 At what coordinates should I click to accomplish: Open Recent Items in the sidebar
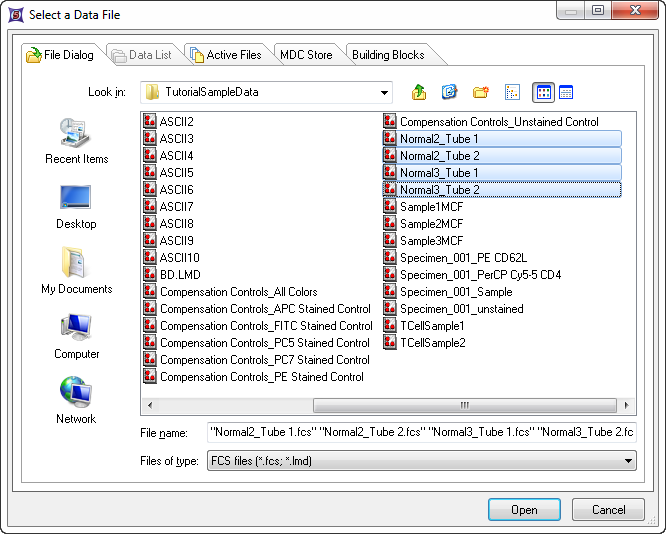coord(77,142)
